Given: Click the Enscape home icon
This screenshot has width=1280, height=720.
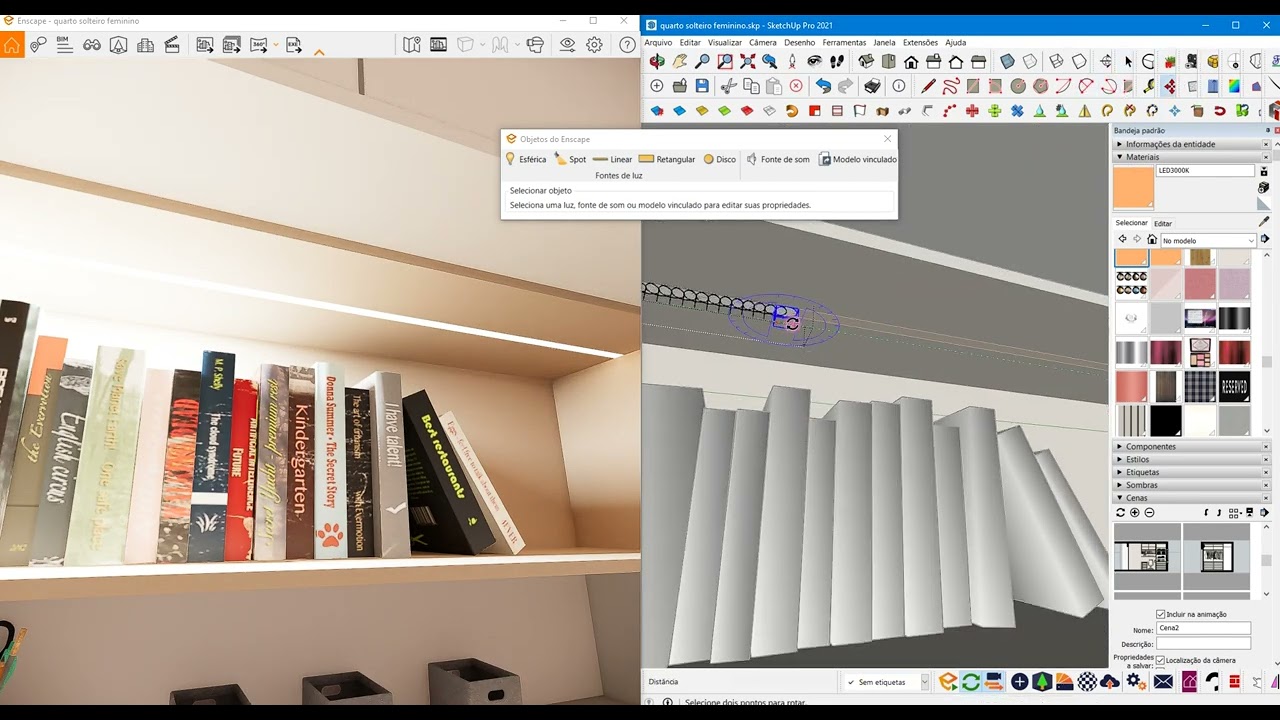Looking at the screenshot, I should pyautogui.click(x=12, y=44).
